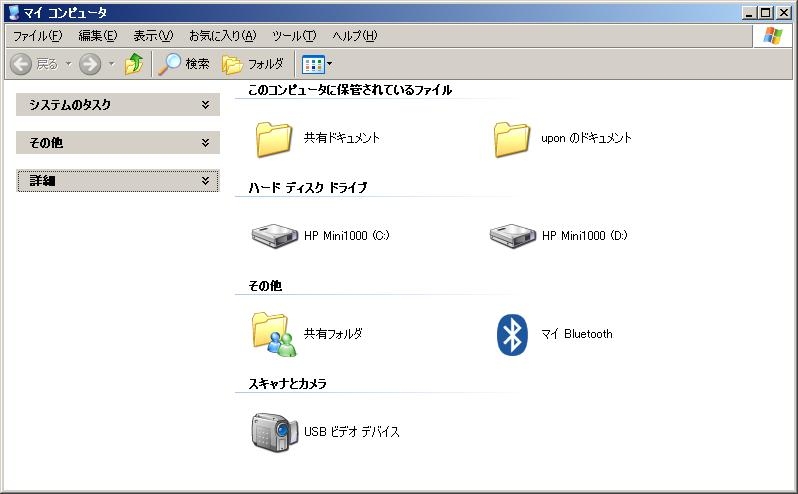Screen dimensions: 798x494
Task: Click the システムのタスク panel header text
Action: (x=70, y=105)
